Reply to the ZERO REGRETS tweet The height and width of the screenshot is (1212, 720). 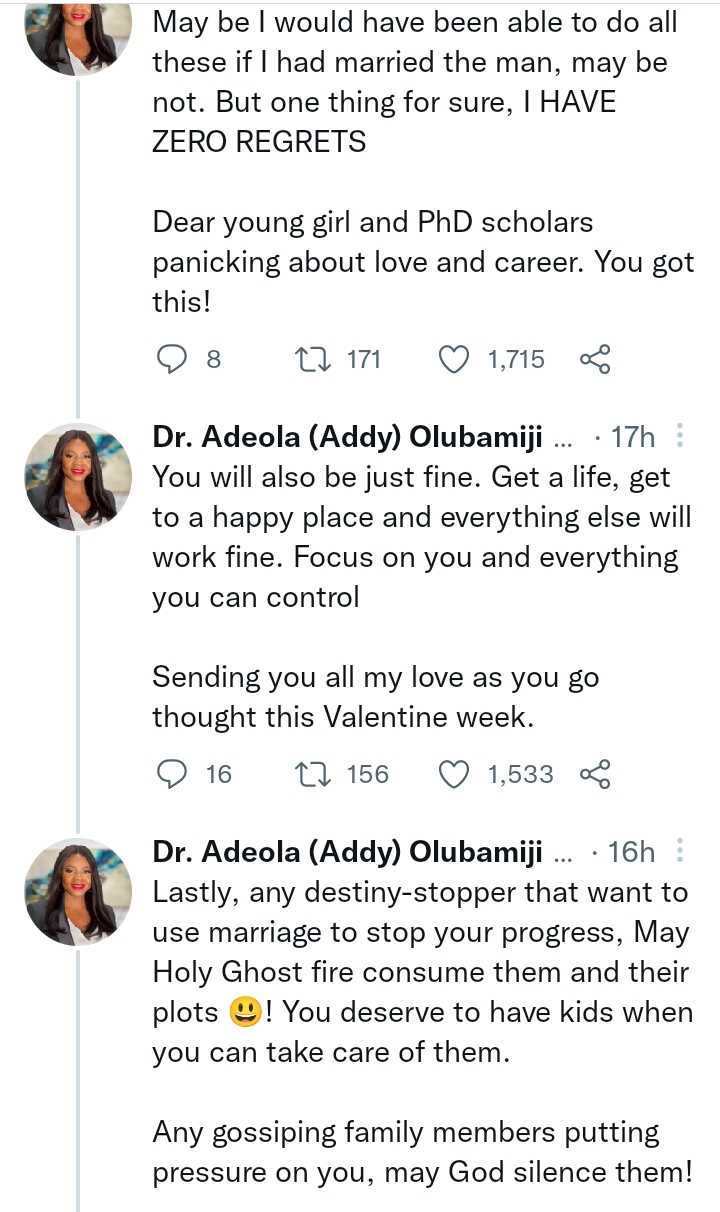174,360
